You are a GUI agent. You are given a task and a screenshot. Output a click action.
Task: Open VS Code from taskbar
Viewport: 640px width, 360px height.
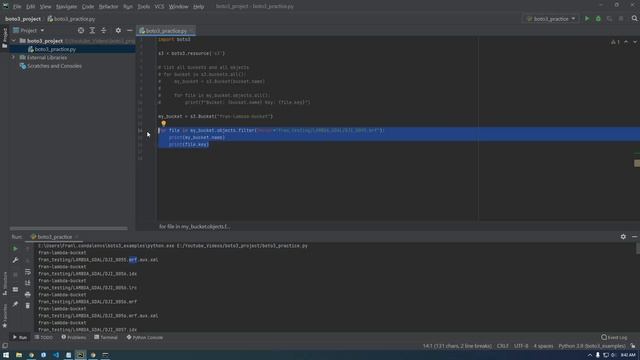(x=56, y=355)
